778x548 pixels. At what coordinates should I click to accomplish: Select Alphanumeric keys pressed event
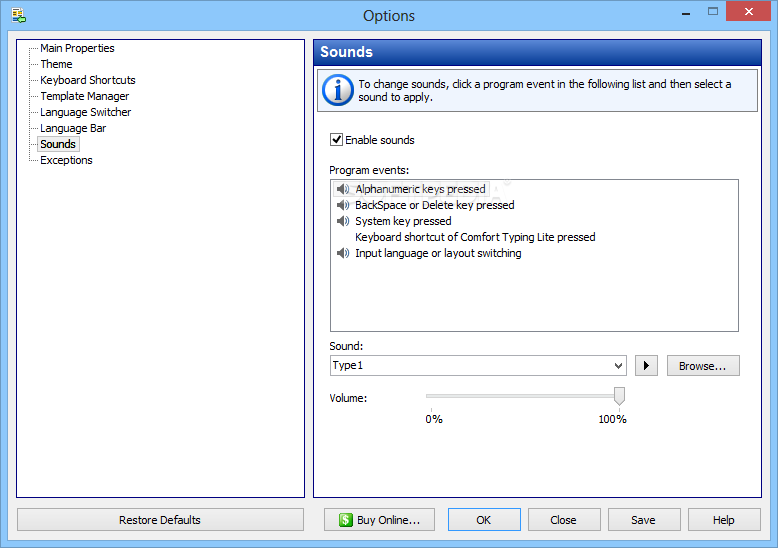[x=420, y=189]
